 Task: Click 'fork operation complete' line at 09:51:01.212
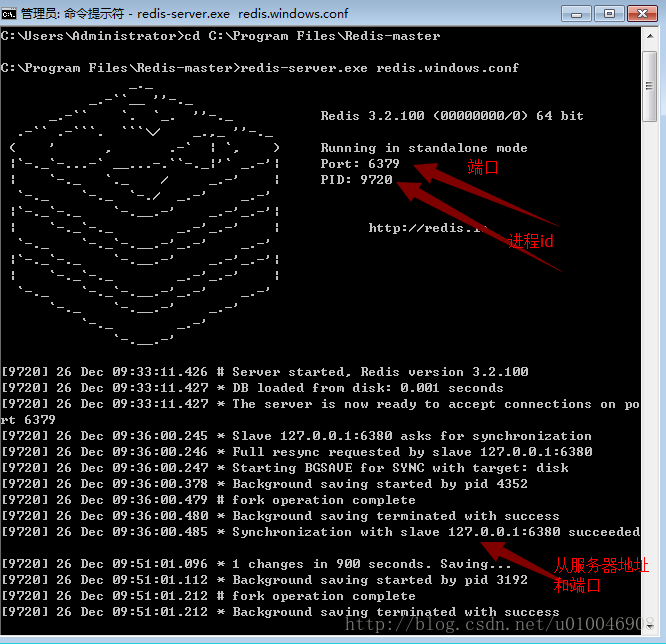coord(209,596)
